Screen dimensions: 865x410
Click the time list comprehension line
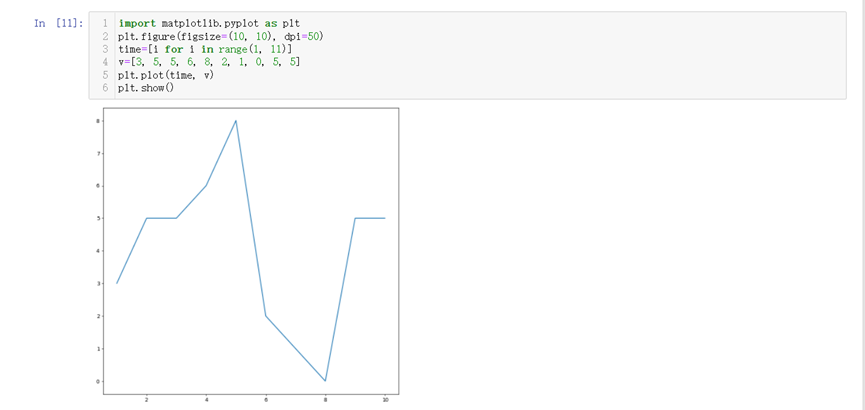[x=205, y=49]
